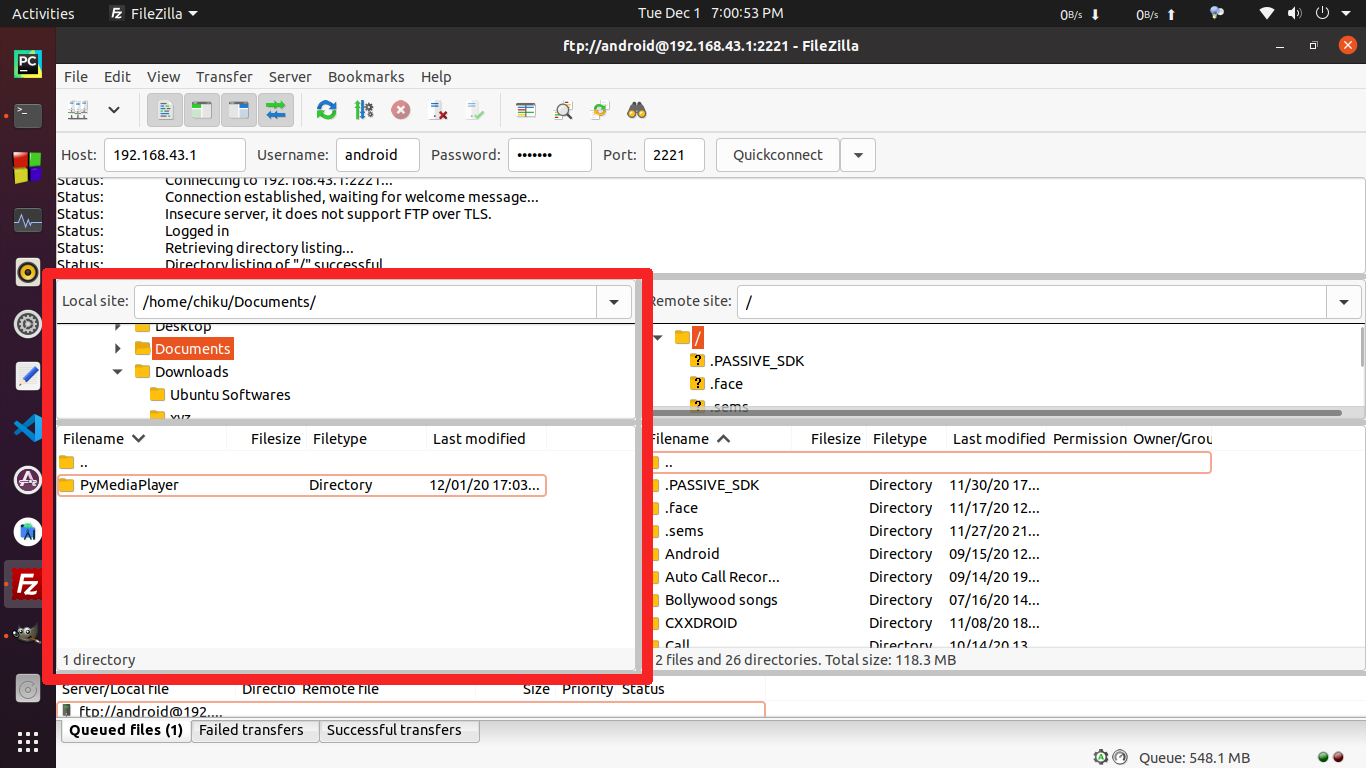Open the File menu
This screenshot has width=1366, height=768.
click(76, 77)
